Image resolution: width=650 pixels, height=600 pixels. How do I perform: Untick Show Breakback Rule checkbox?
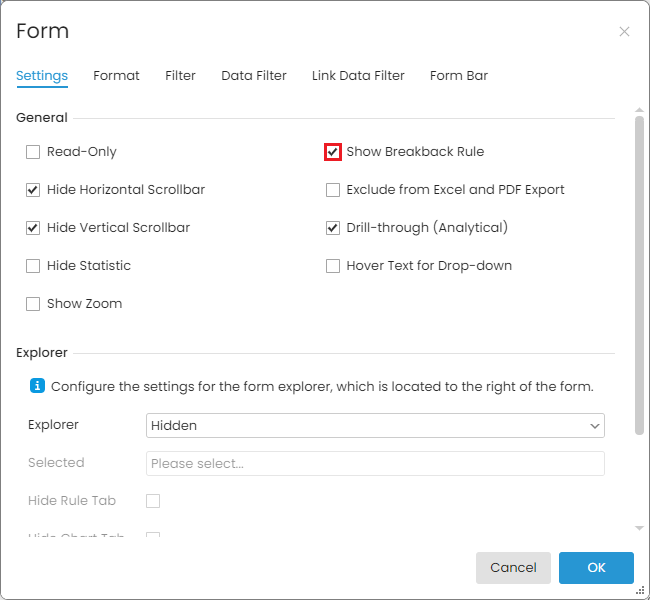[333, 152]
